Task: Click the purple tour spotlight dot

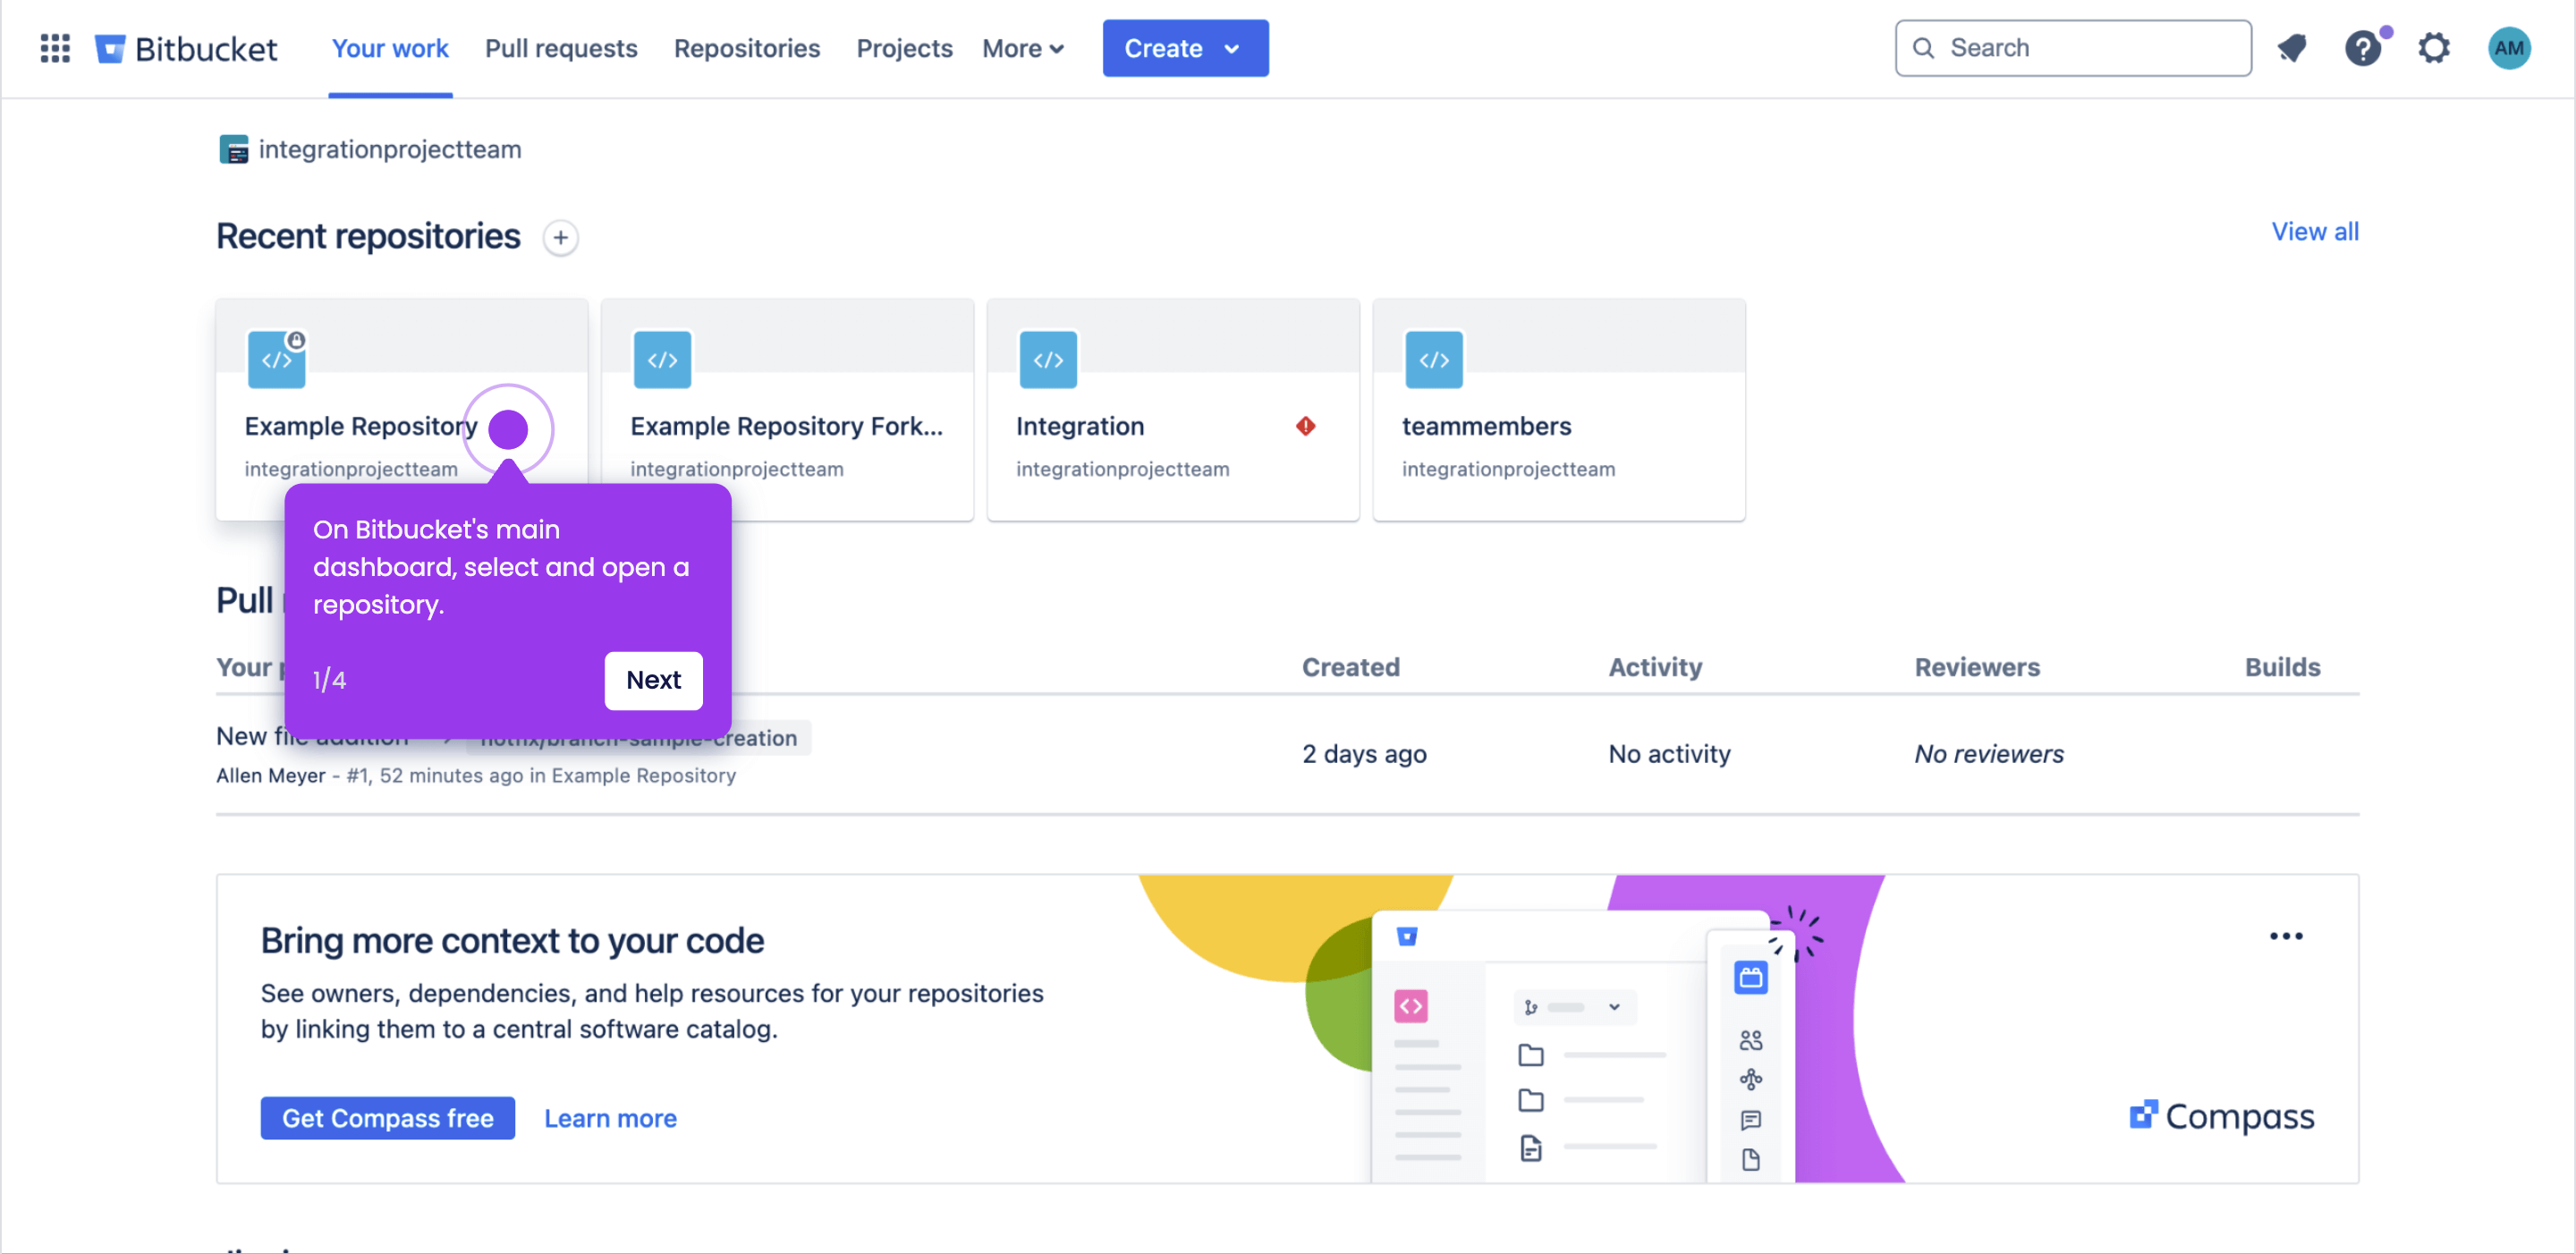Action: coord(508,429)
